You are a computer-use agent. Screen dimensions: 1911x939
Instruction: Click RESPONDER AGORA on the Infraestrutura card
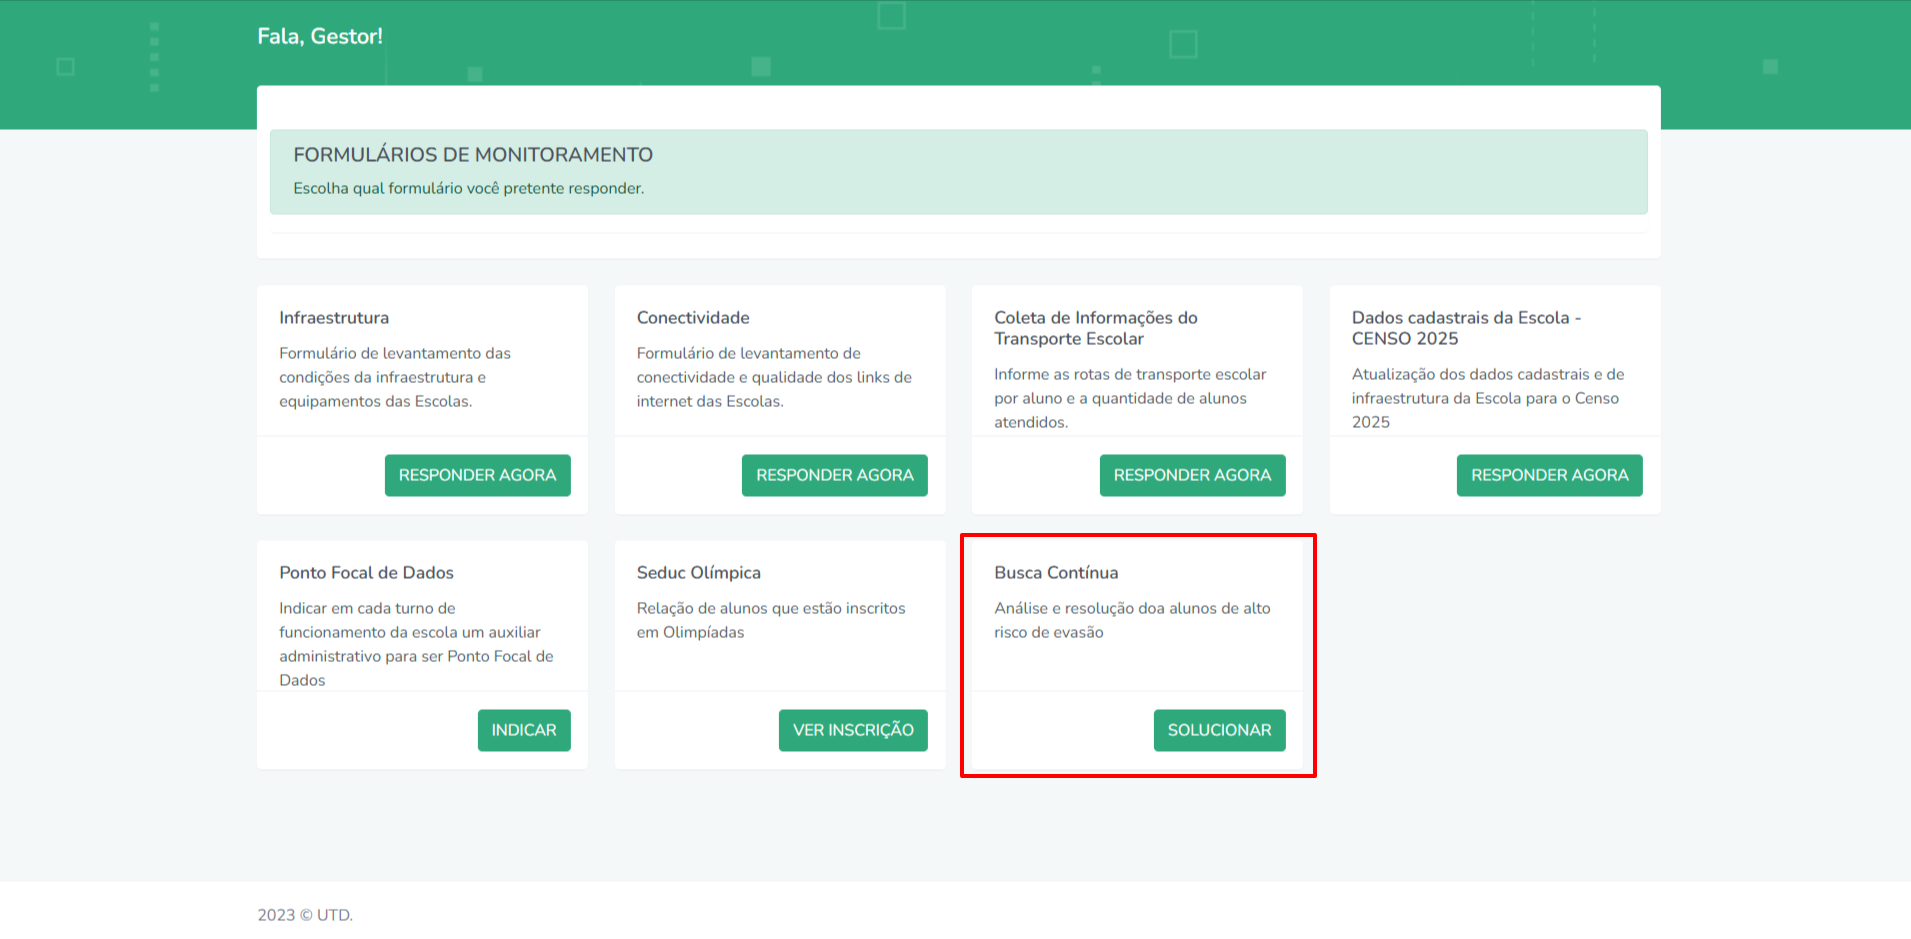tap(477, 475)
